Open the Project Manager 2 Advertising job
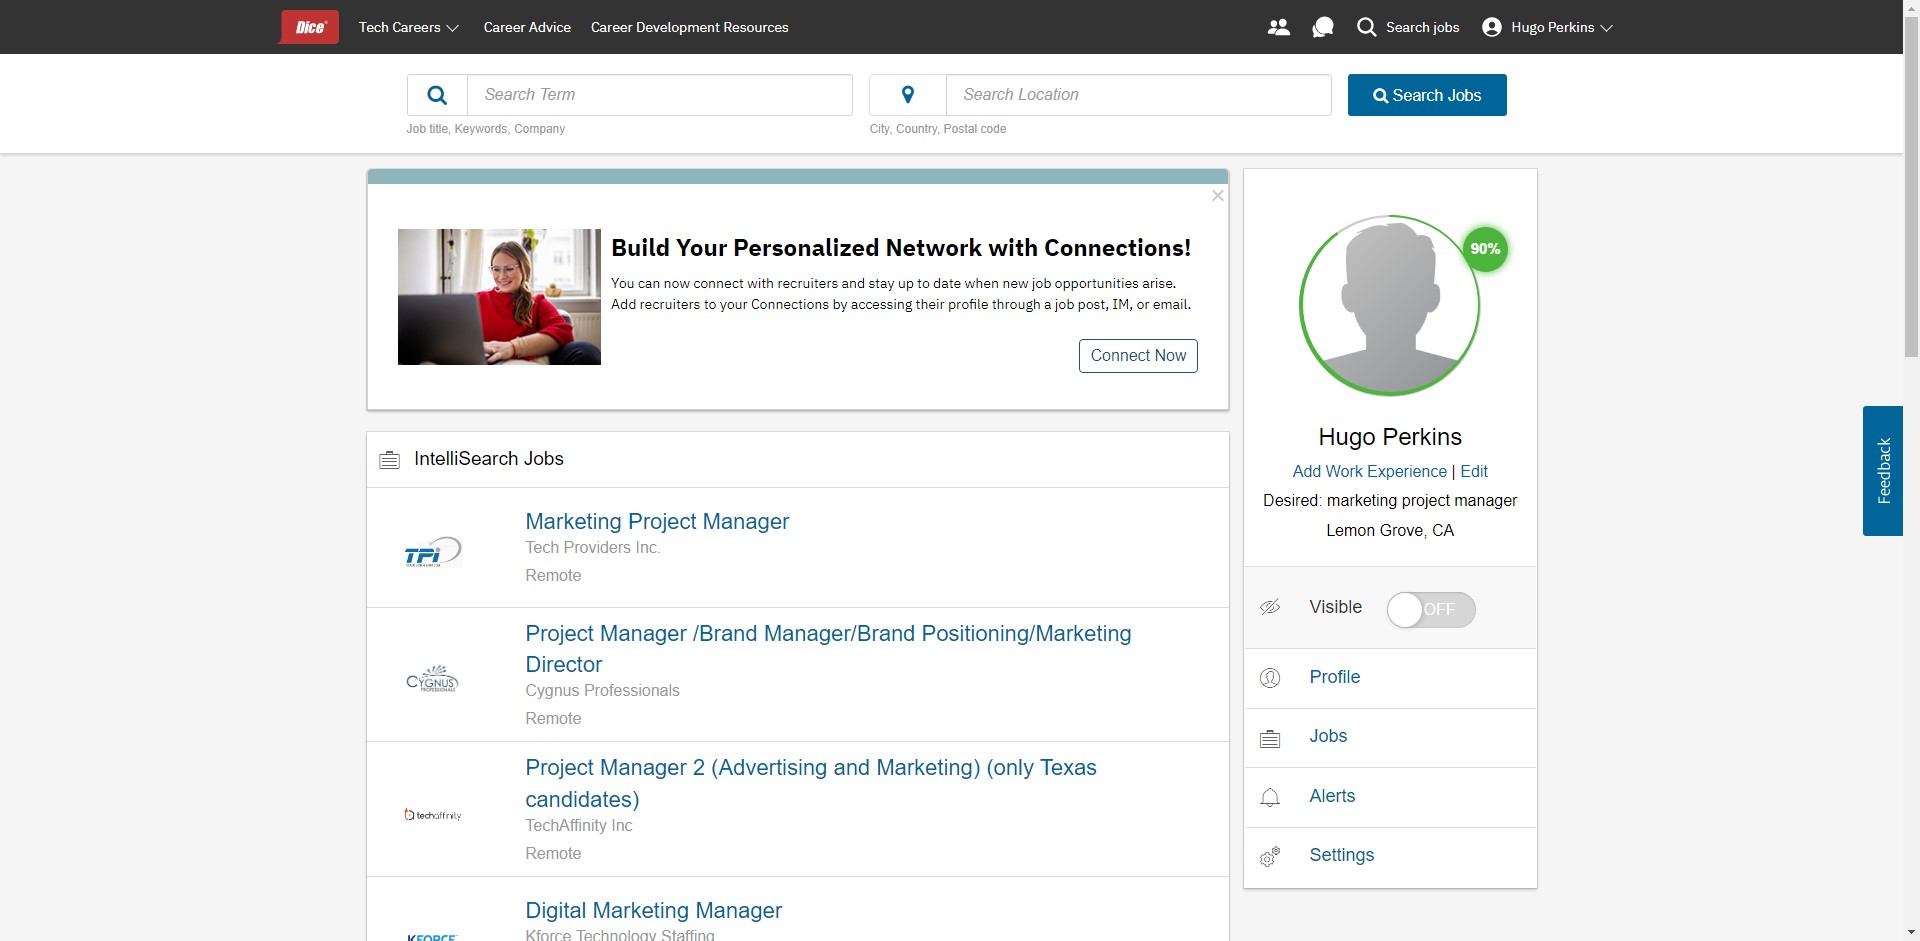The height and width of the screenshot is (941, 1920). tap(811, 783)
